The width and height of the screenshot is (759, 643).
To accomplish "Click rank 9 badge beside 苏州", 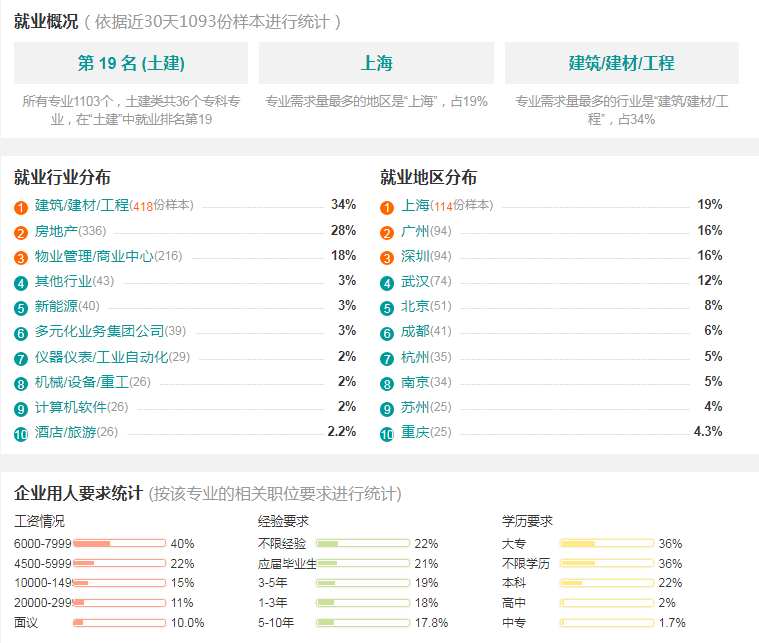I will [387, 409].
